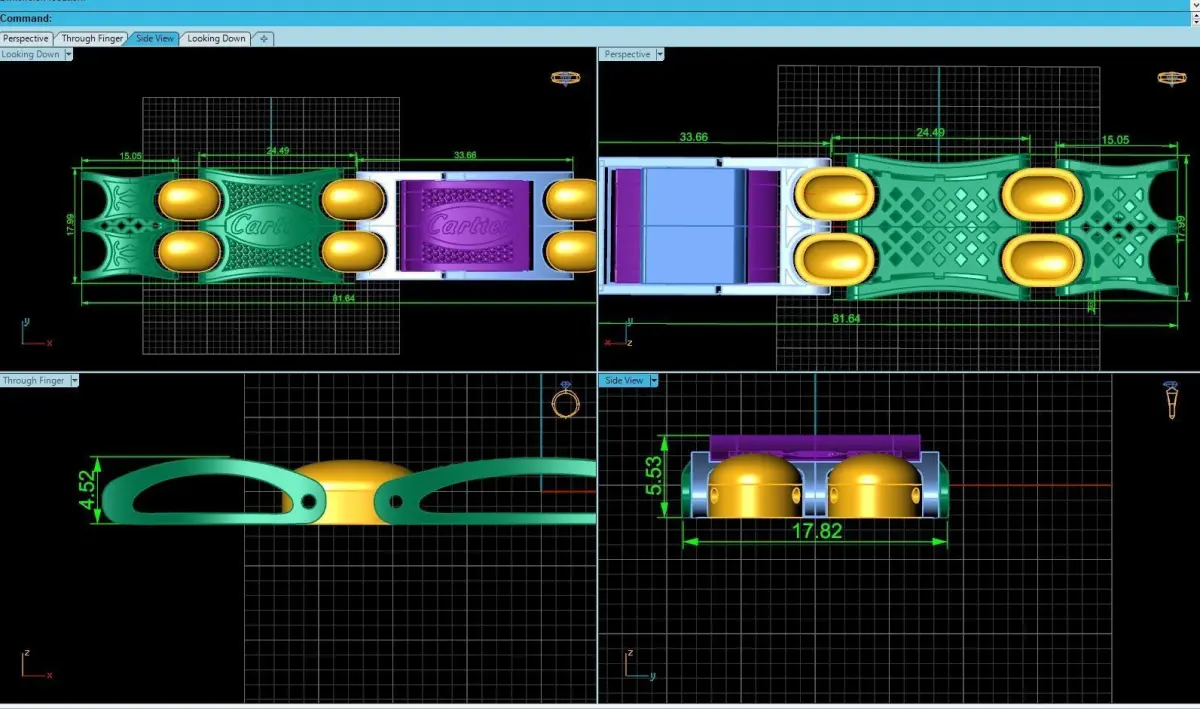Click the Side View viewport title label
This screenshot has height=709, width=1200.
click(624, 380)
